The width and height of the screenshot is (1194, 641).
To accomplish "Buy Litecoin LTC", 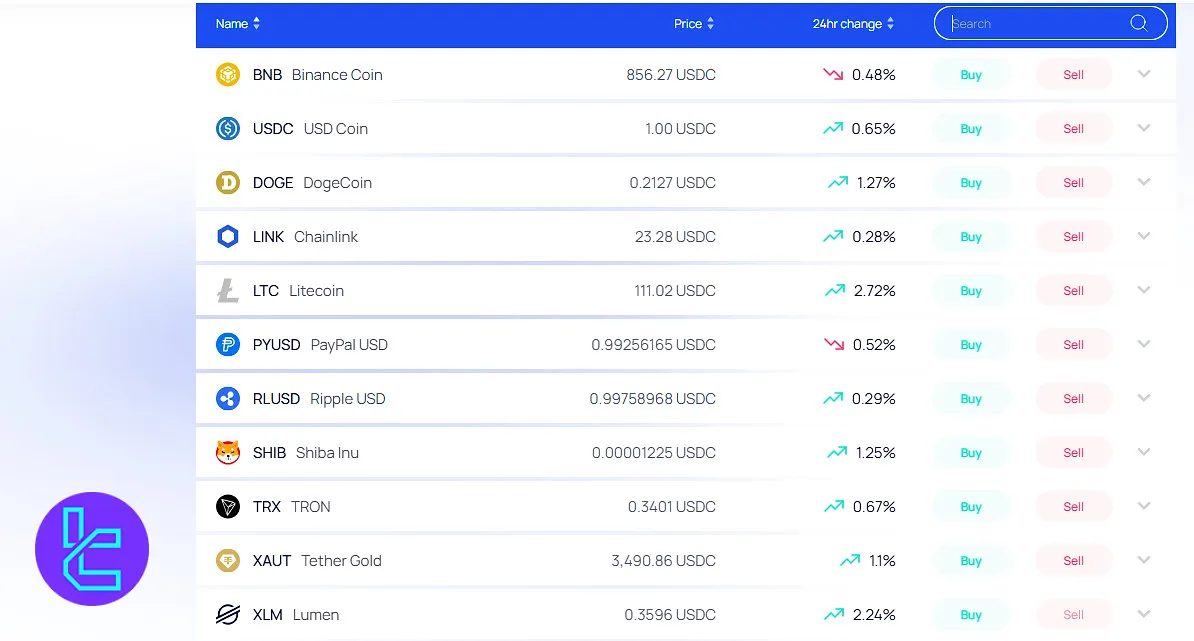I will (x=971, y=291).
